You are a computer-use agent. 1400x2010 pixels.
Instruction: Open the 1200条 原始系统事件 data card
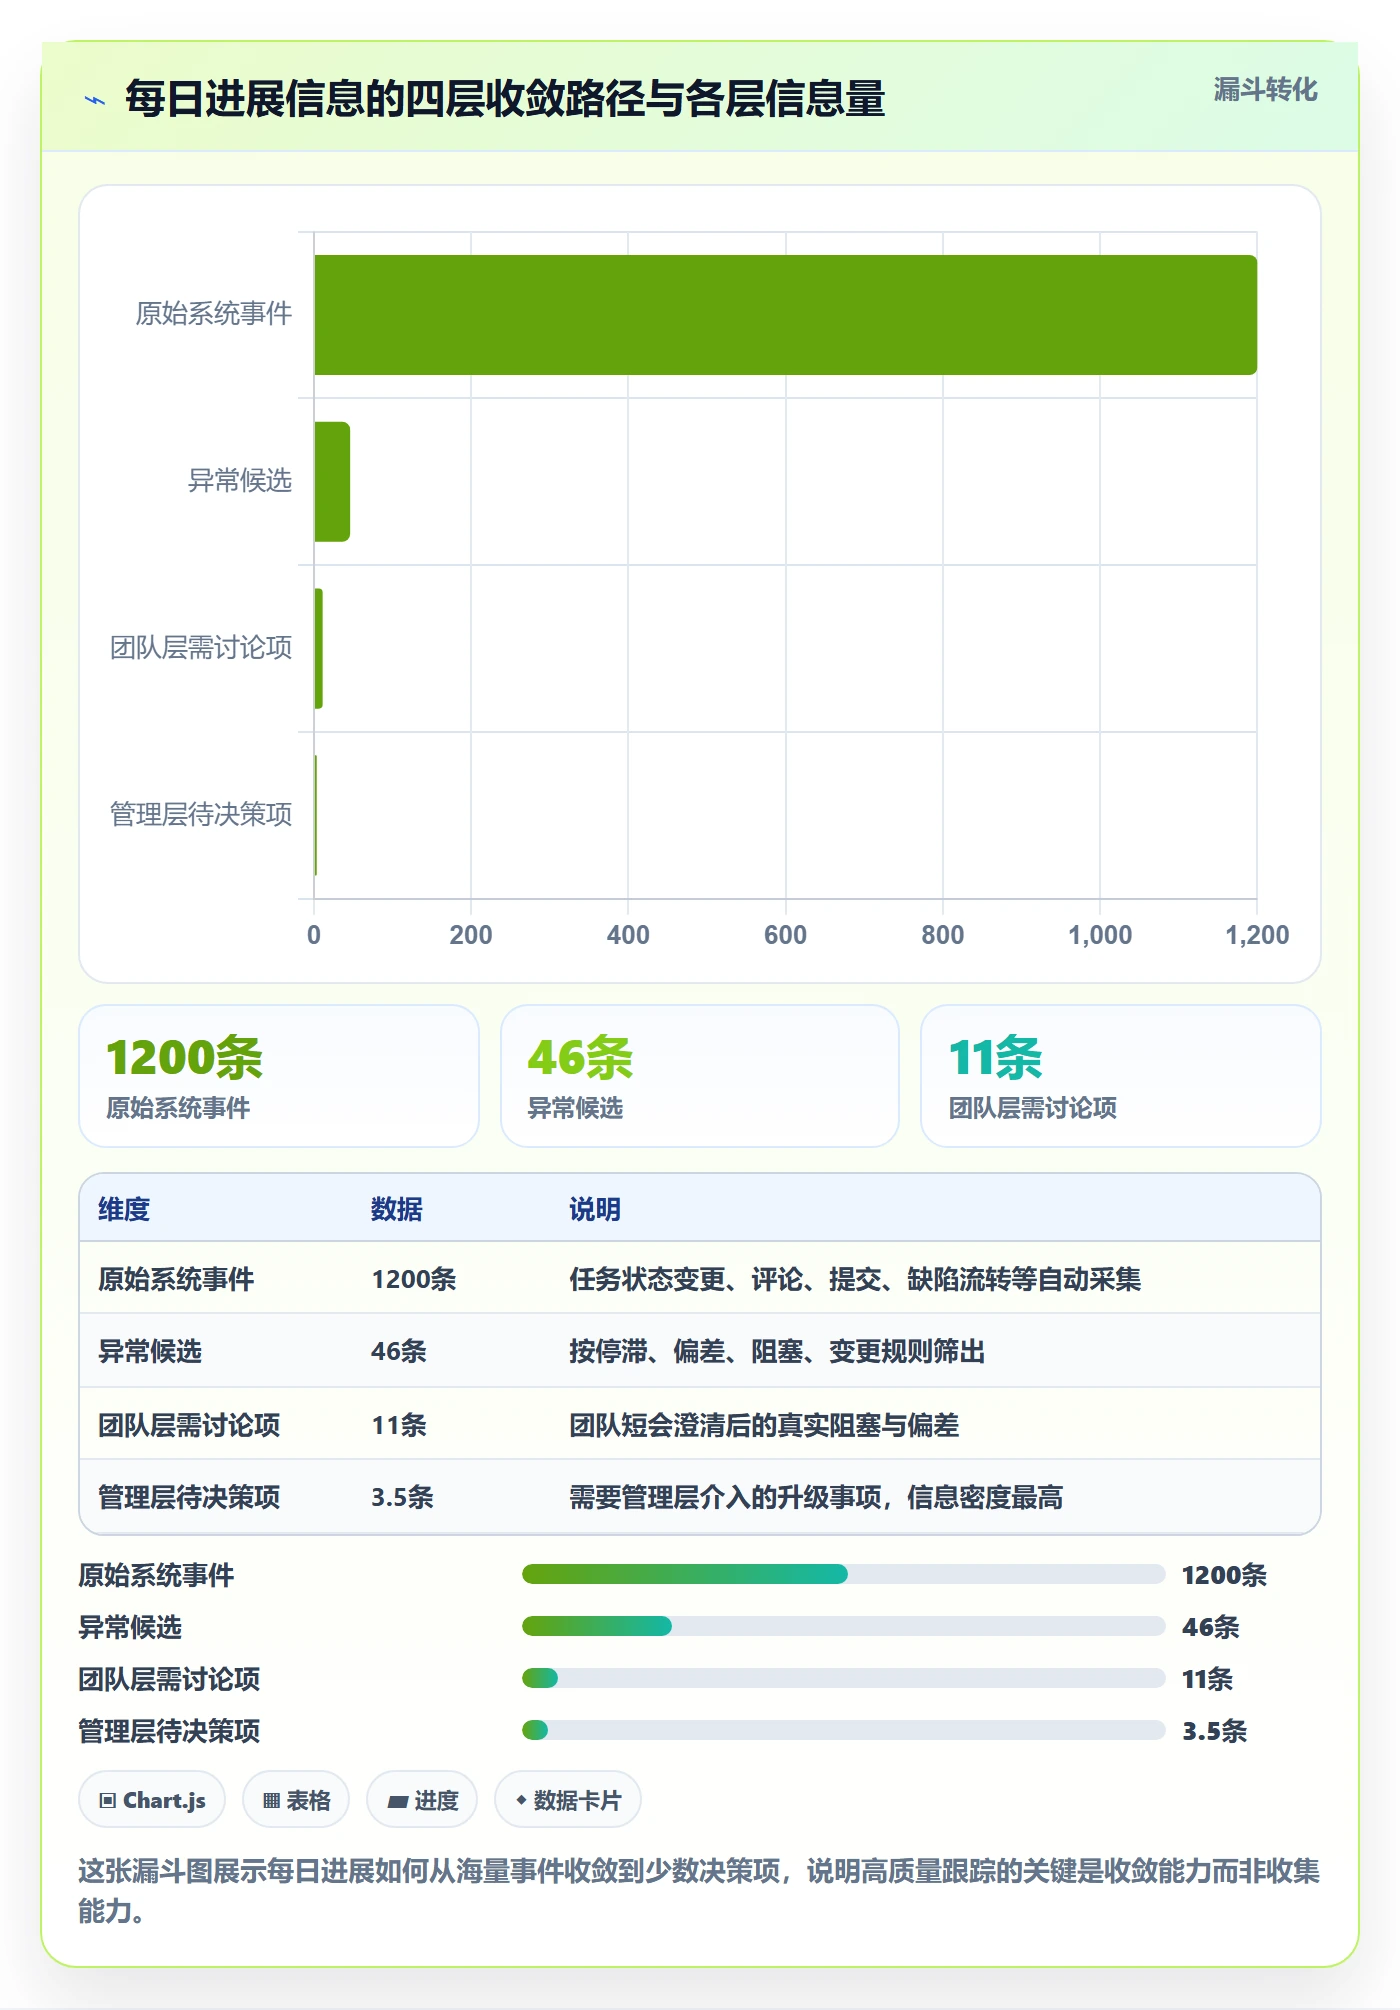279,1076
